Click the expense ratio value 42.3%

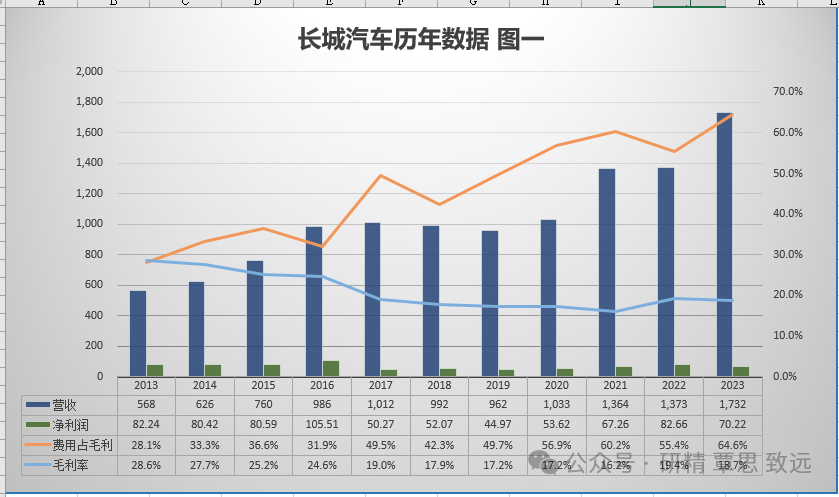pyautogui.click(x=439, y=445)
